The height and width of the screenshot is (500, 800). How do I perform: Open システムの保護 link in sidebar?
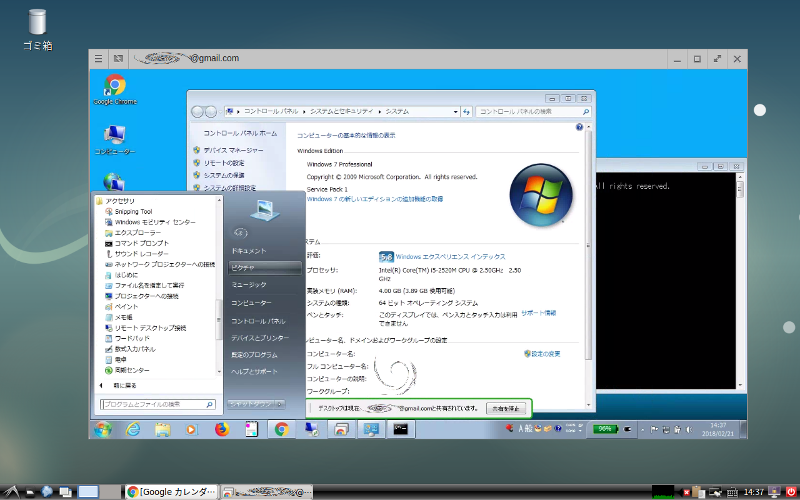coord(224,176)
